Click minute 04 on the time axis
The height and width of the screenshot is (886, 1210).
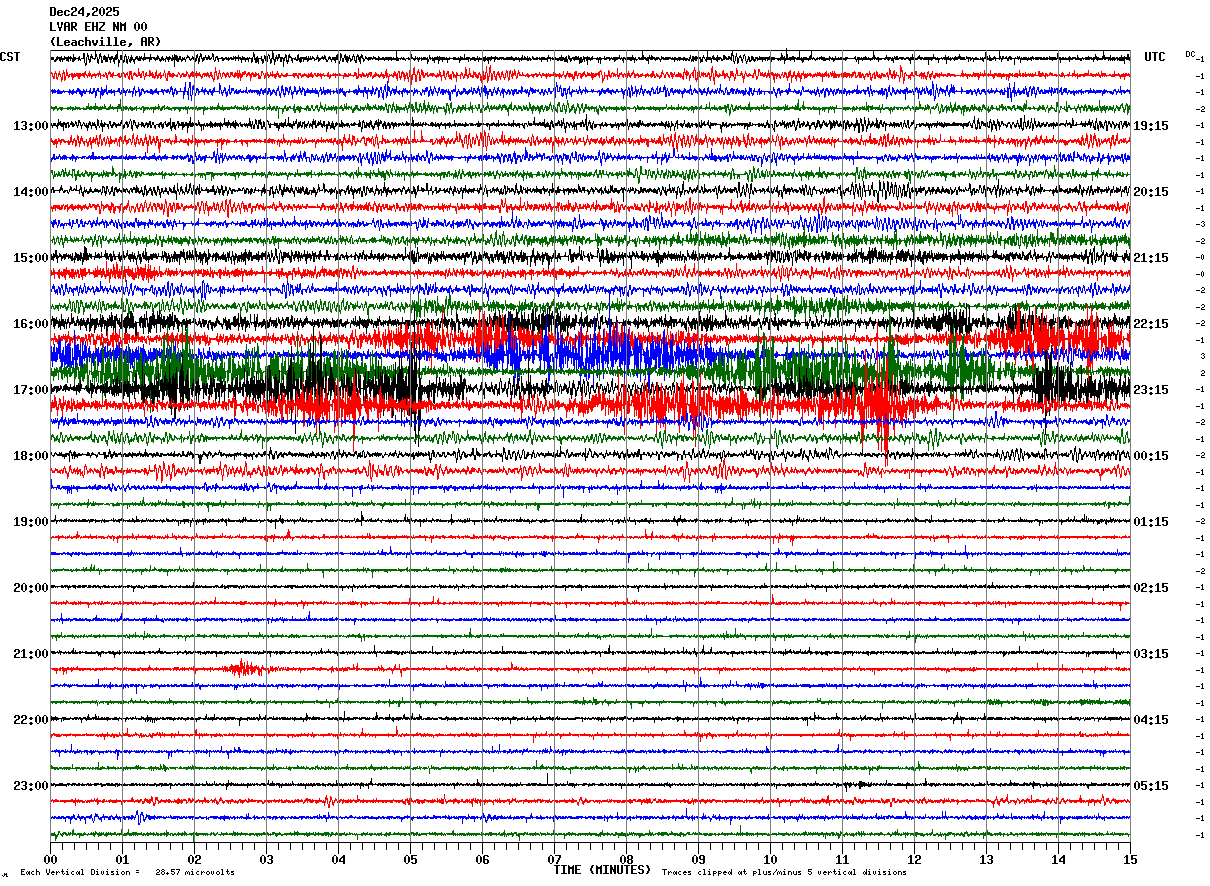338,859
